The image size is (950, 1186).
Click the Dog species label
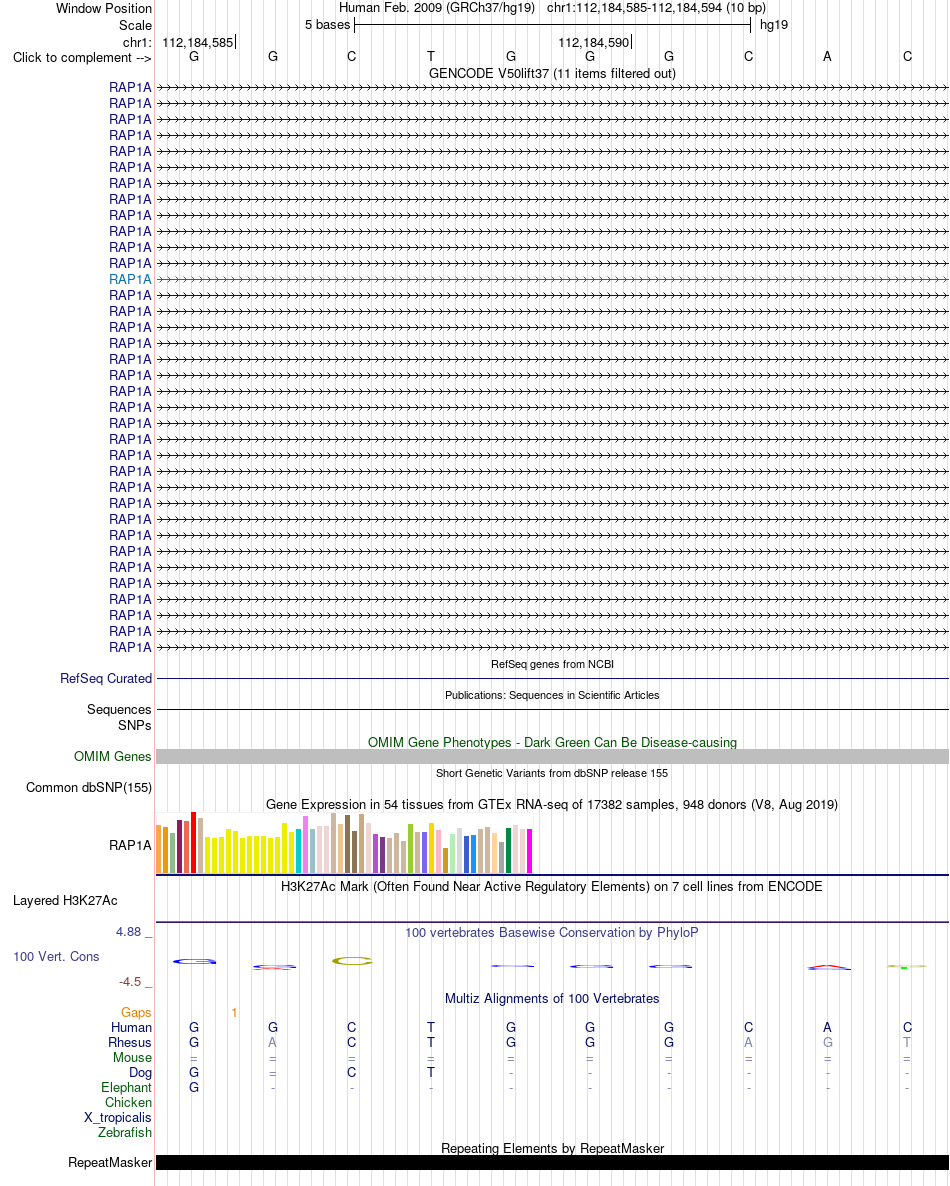140,1073
